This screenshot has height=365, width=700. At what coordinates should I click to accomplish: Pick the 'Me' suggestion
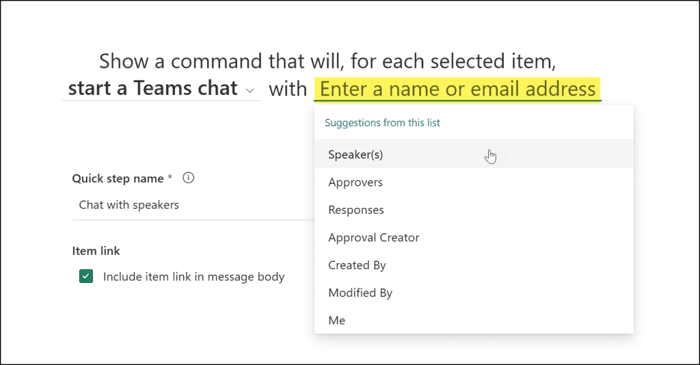click(474, 320)
